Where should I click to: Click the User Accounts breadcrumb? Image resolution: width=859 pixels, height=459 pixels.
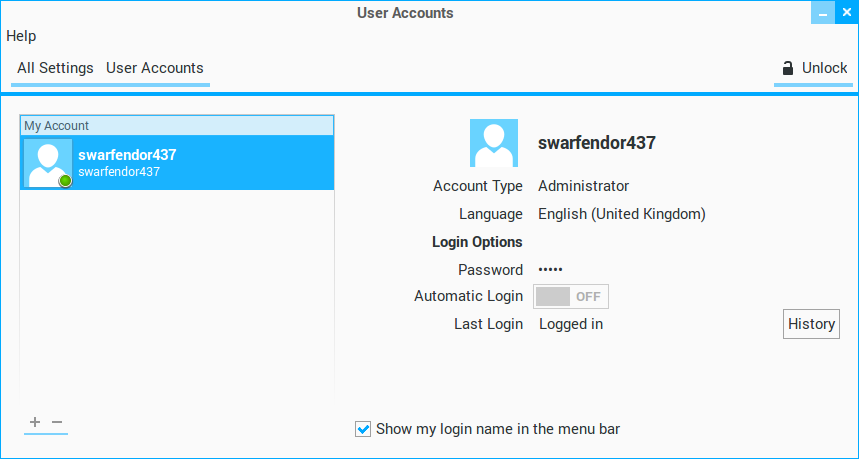coord(154,68)
